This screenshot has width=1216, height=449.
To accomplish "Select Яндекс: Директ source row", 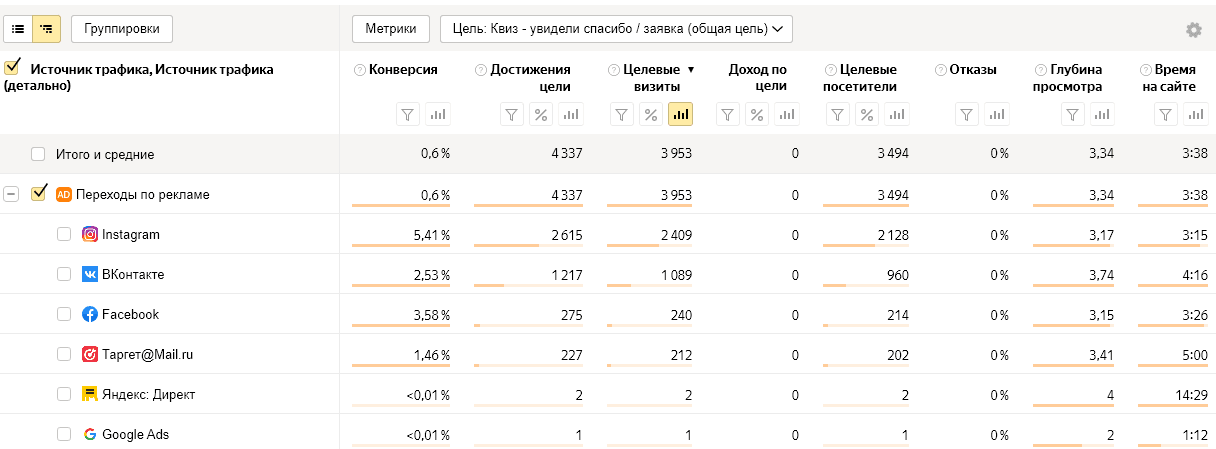I will (x=148, y=394).
